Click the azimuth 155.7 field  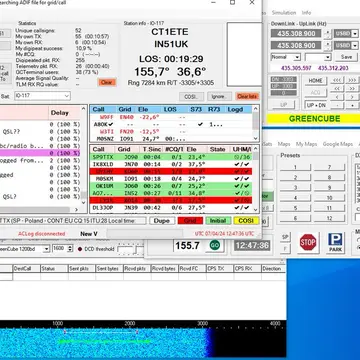click(x=188, y=246)
